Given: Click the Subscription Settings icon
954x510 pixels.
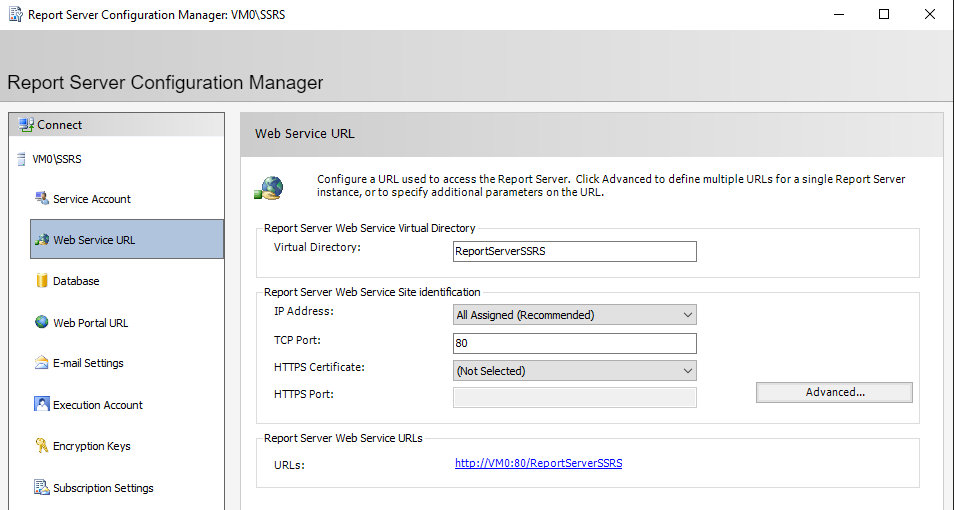Looking at the screenshot, I should [41, 487].
